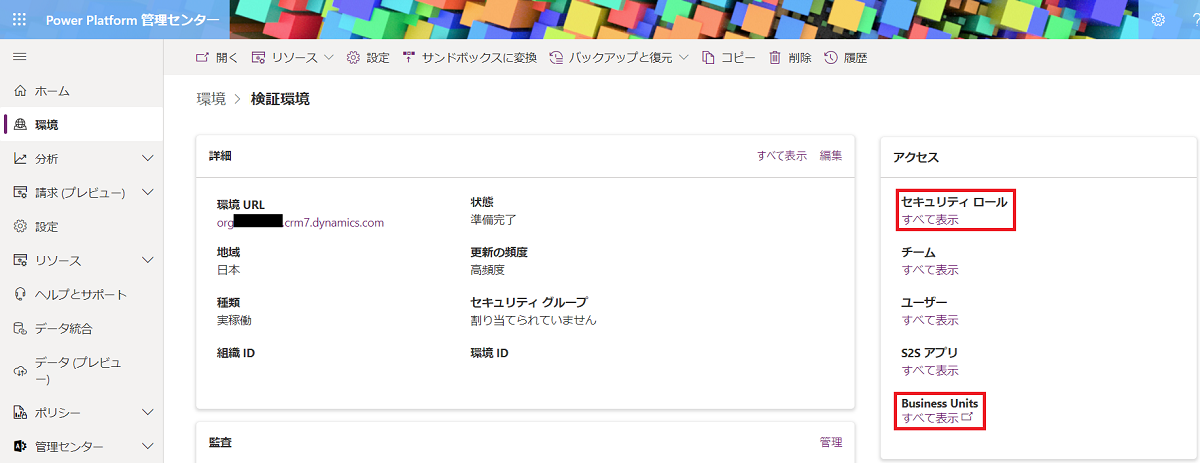Click the コピー copy icon
This screenshot has width=1200, height=463.
pyautogui.click(x=709, y=58)
